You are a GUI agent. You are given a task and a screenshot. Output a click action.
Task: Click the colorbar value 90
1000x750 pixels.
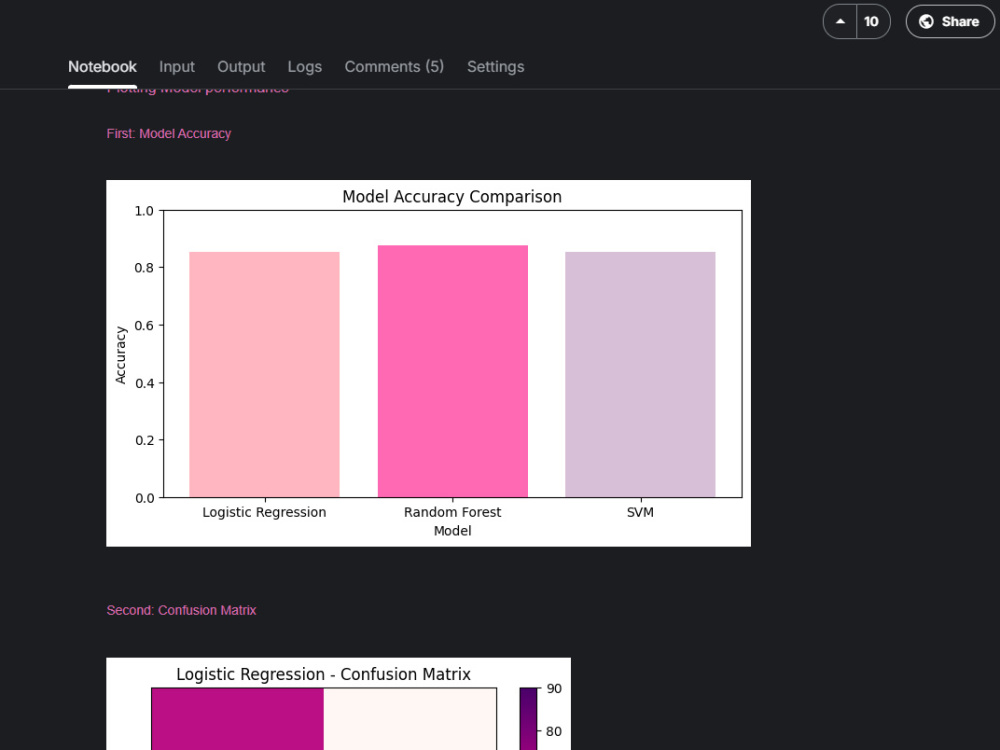pos(554,689)
